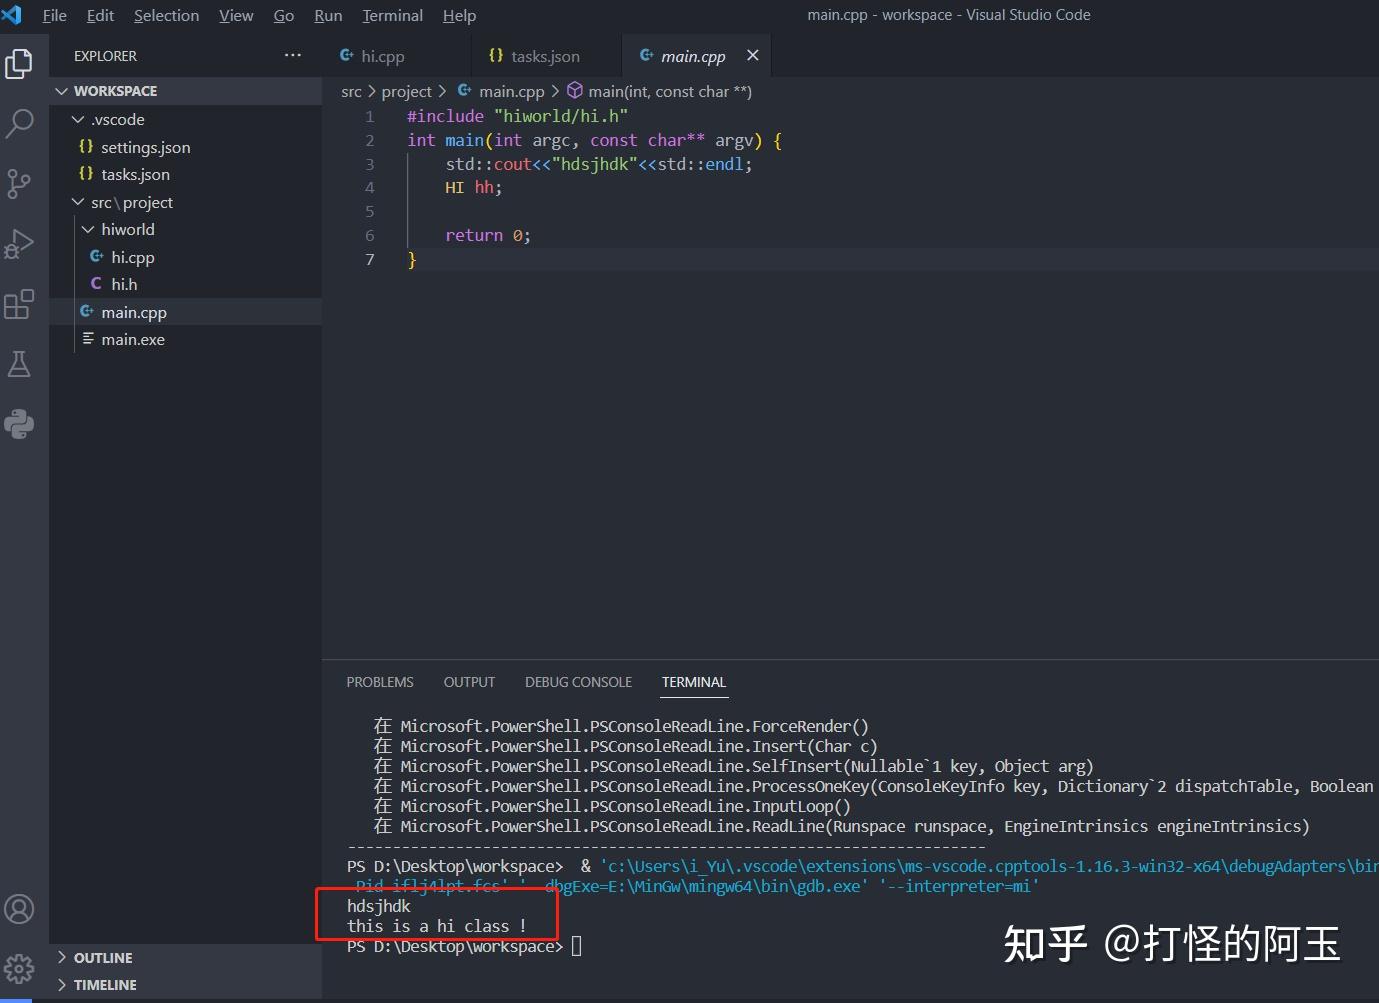Open the Source Control view
Screen dimensions: 1379x1003
click(20, 183)
